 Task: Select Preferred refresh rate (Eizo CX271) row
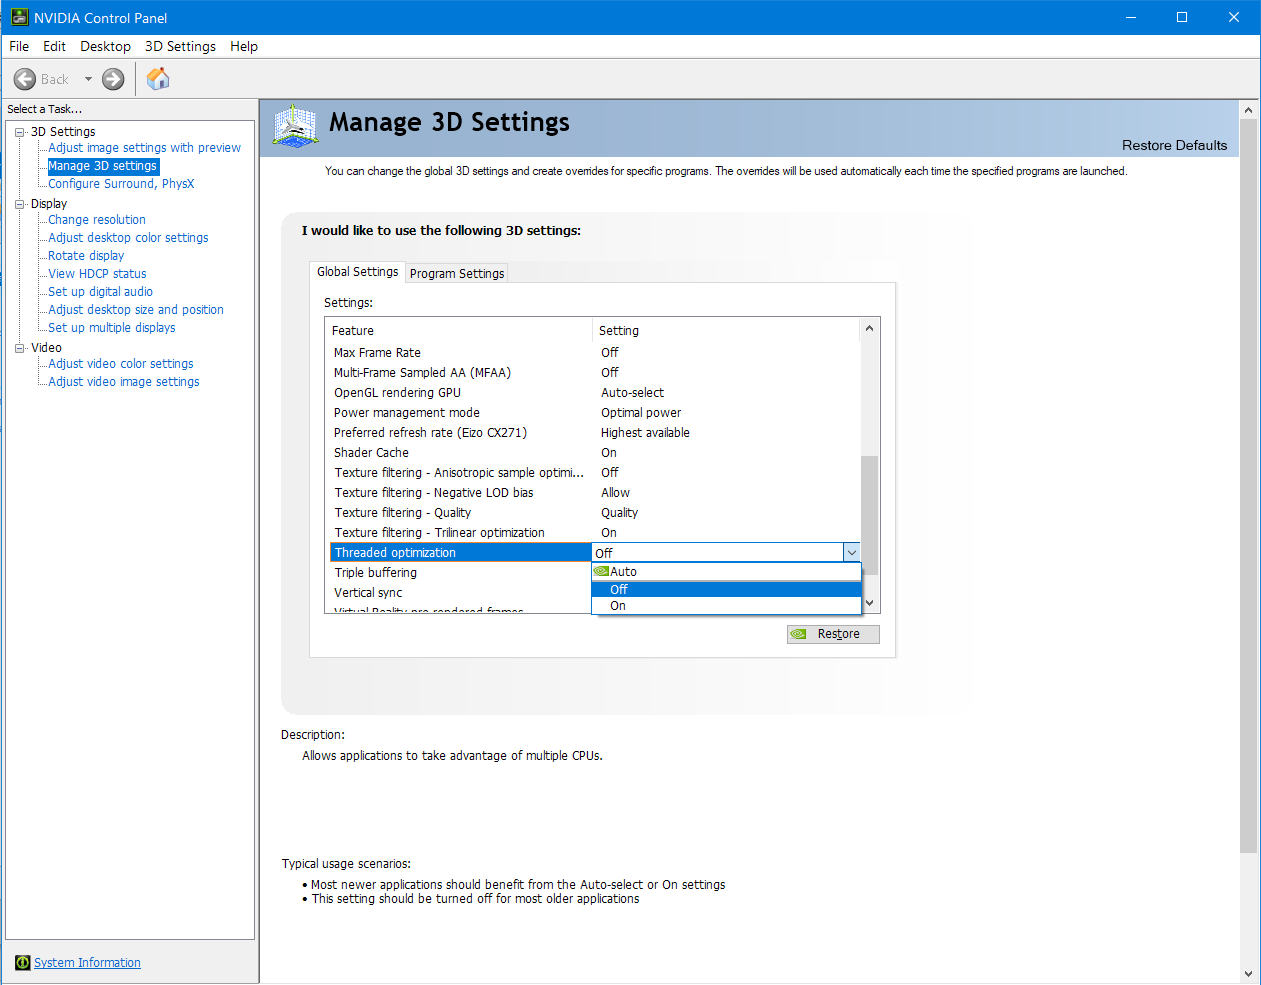click(594, 433)
